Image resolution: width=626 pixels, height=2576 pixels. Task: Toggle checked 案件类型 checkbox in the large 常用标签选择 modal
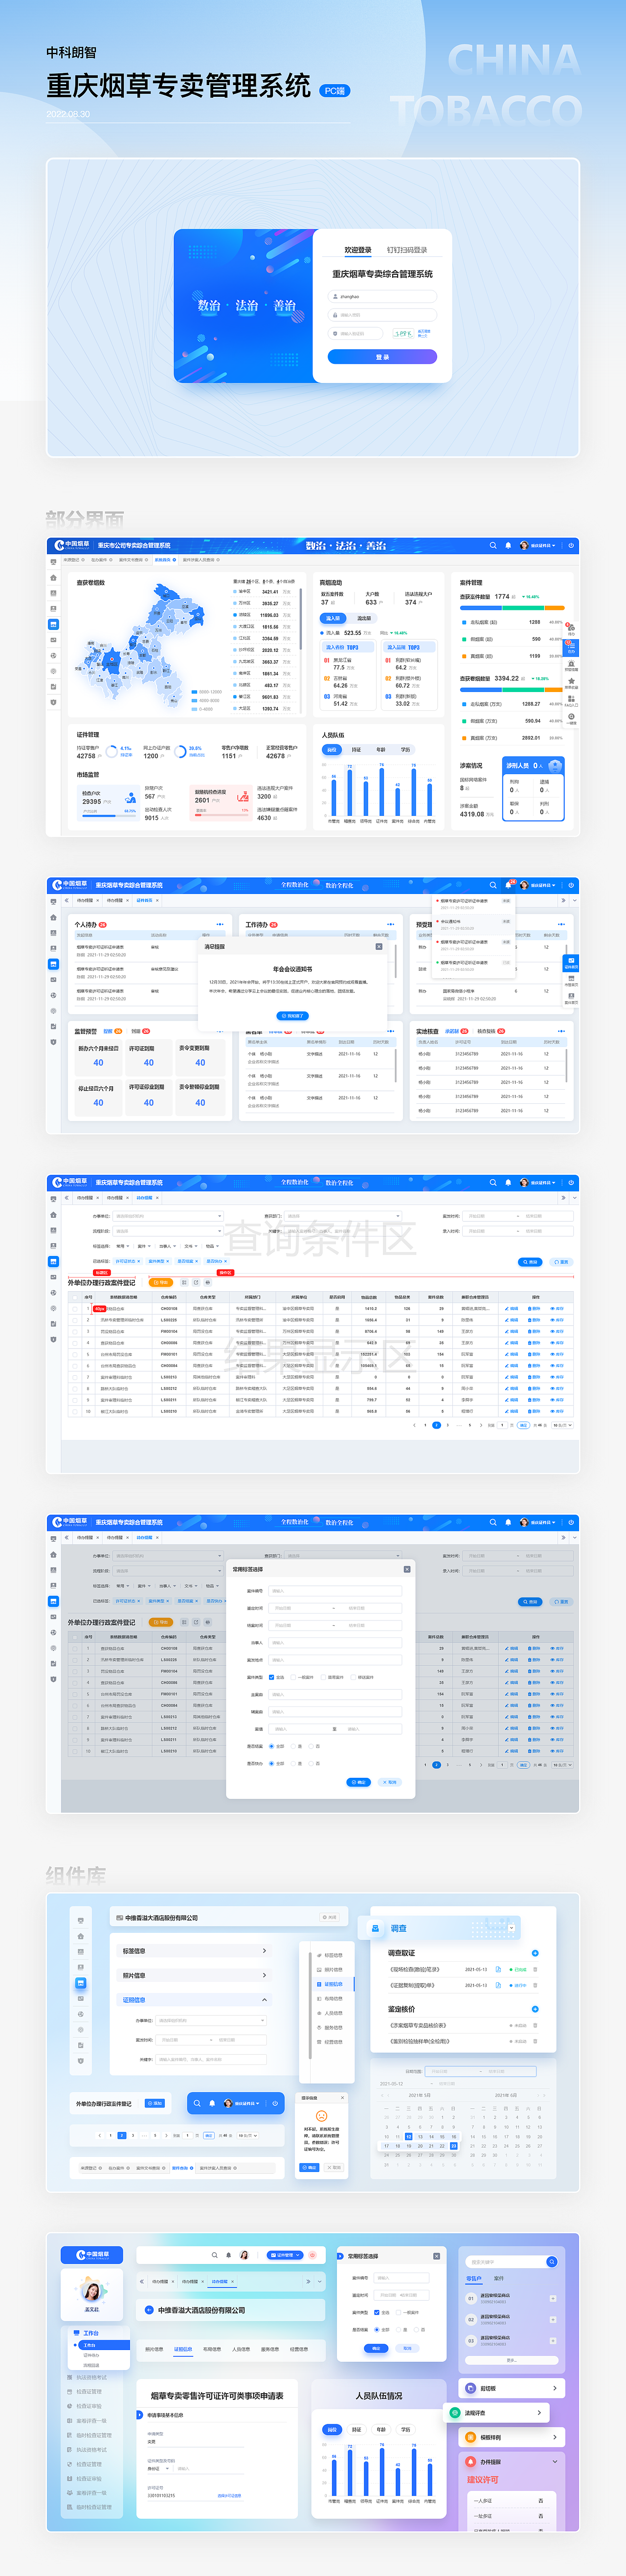coord(271,1677)
